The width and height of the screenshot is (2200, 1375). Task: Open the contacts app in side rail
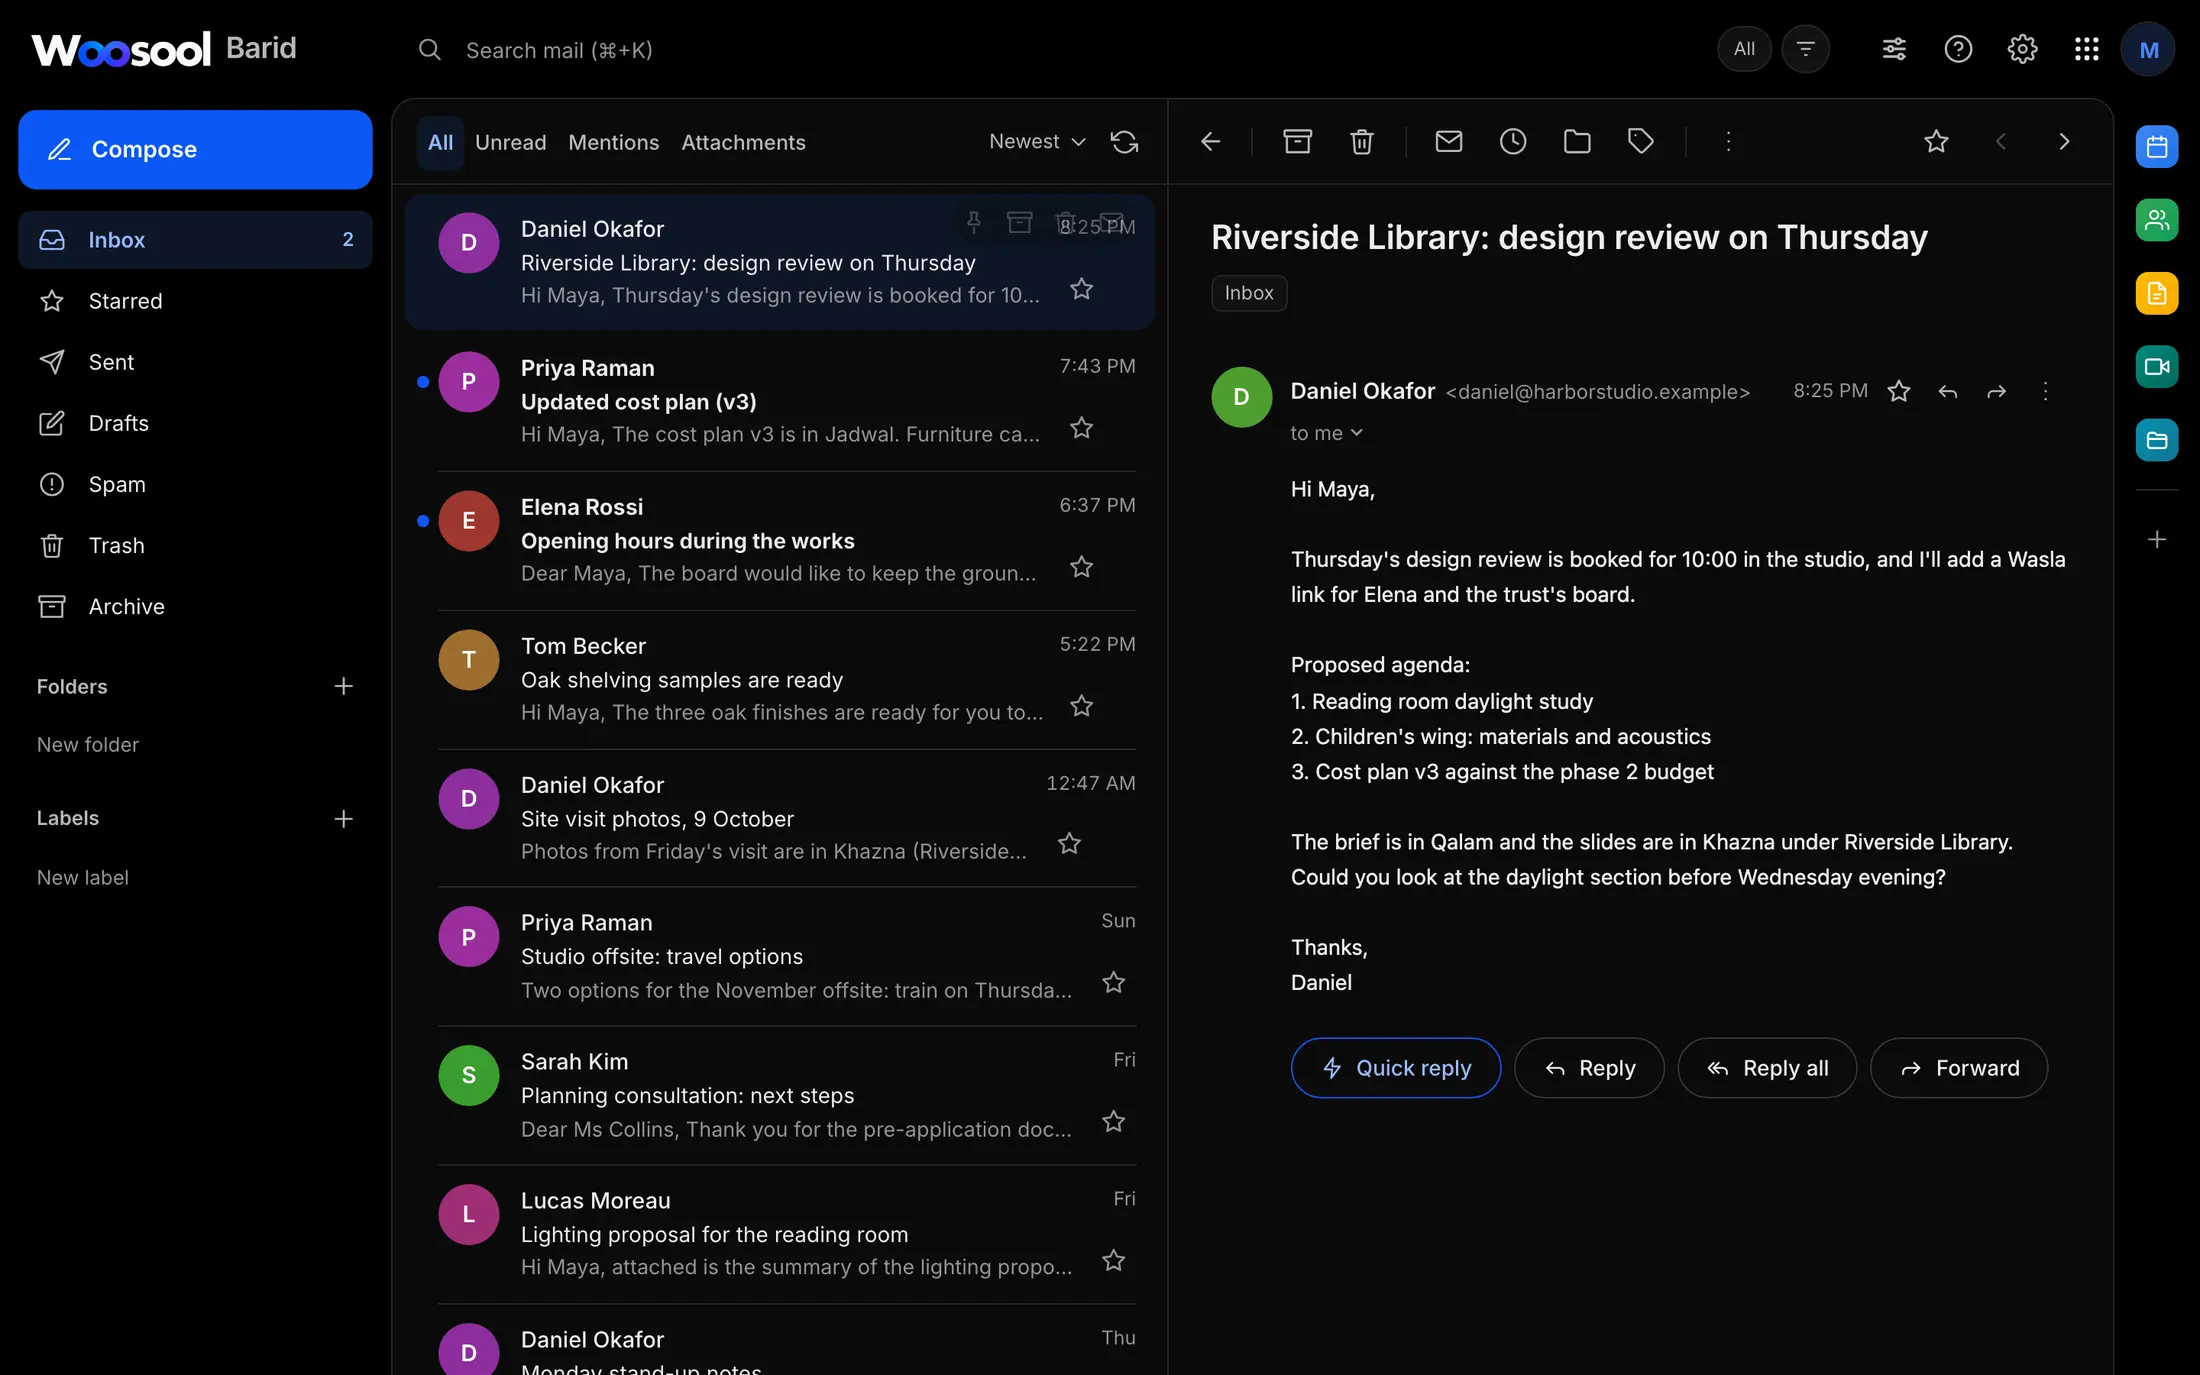pos(2157,220)
